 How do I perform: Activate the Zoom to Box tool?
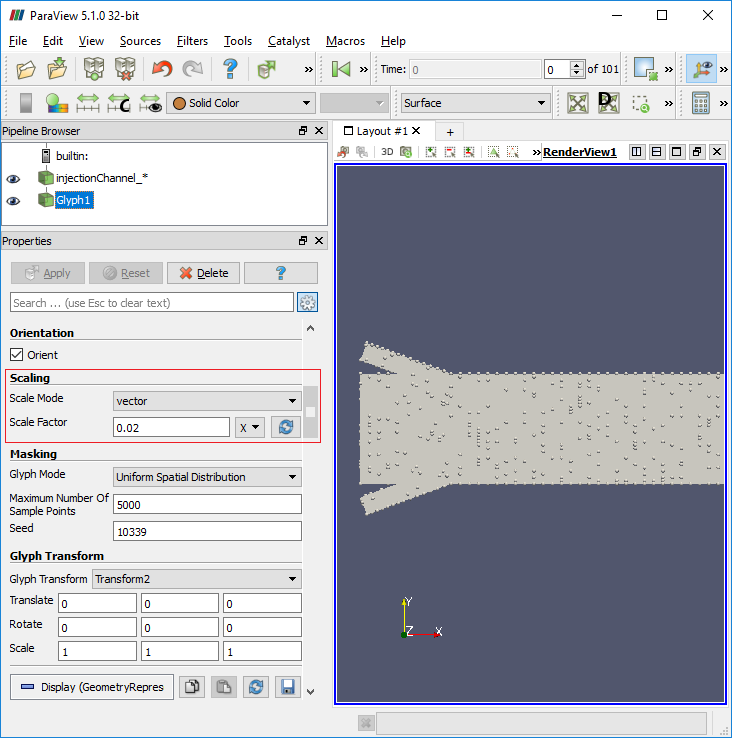click(640, 104)
